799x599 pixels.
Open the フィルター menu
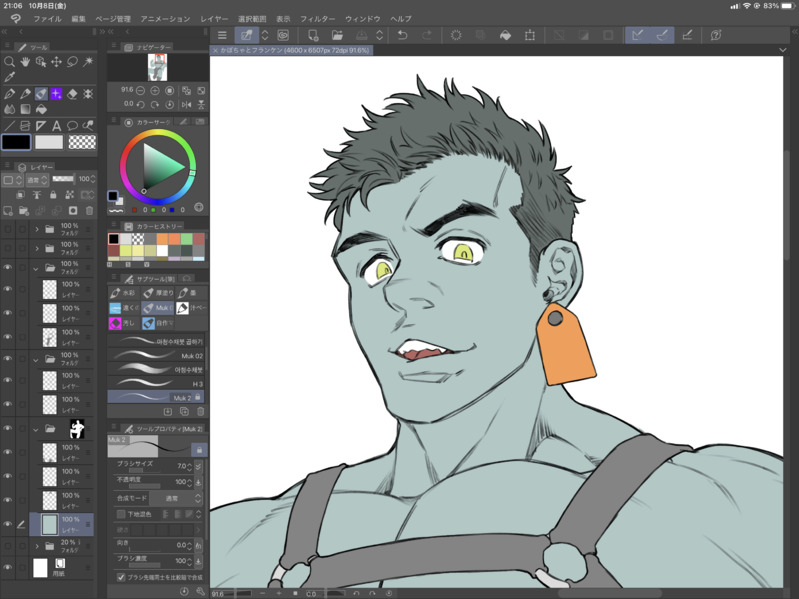(318, 19)
